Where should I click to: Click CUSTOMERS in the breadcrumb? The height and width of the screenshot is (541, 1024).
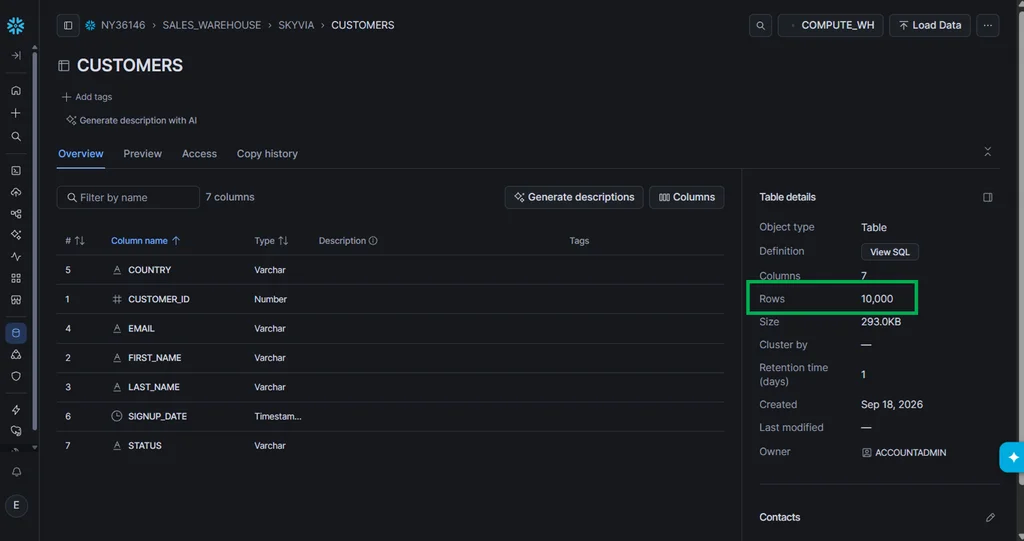[362, 25]
